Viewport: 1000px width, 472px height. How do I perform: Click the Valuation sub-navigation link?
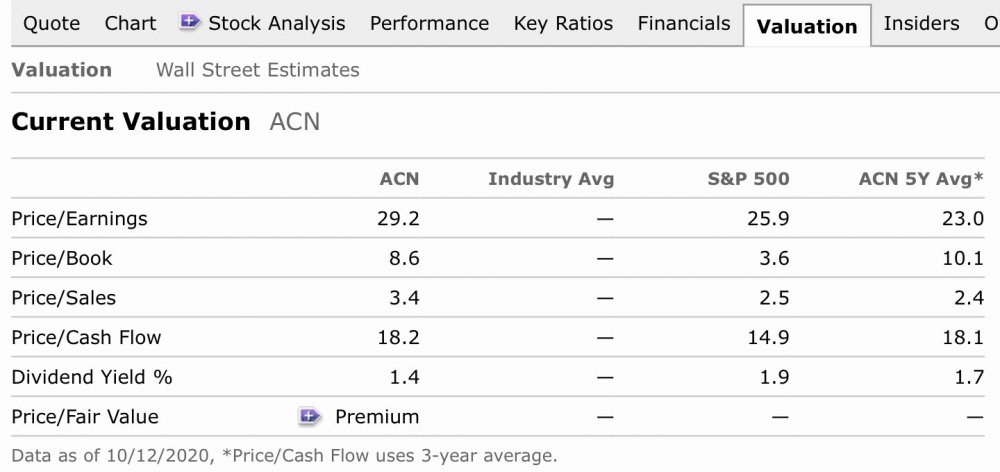61,70
